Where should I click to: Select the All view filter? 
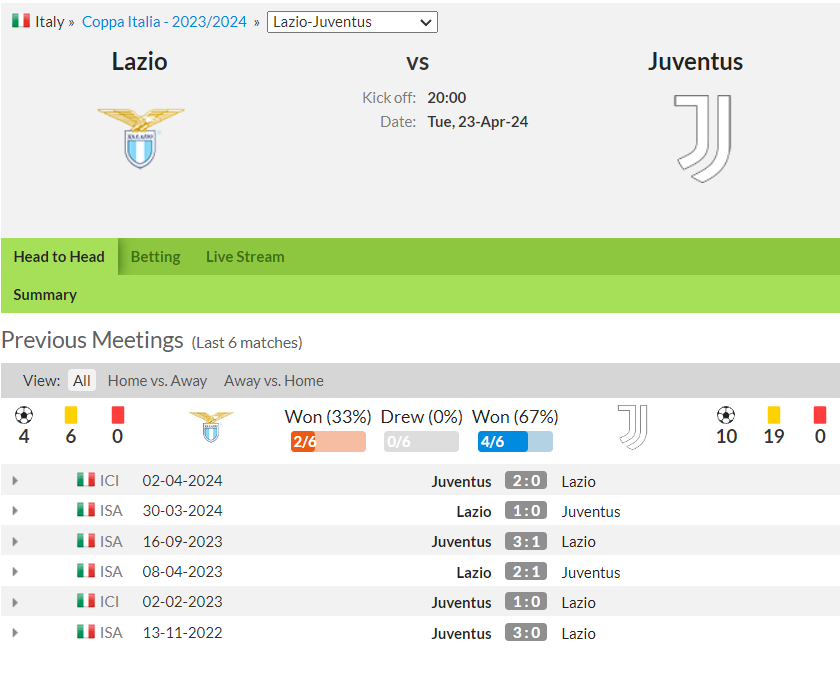tap(82, 381)
